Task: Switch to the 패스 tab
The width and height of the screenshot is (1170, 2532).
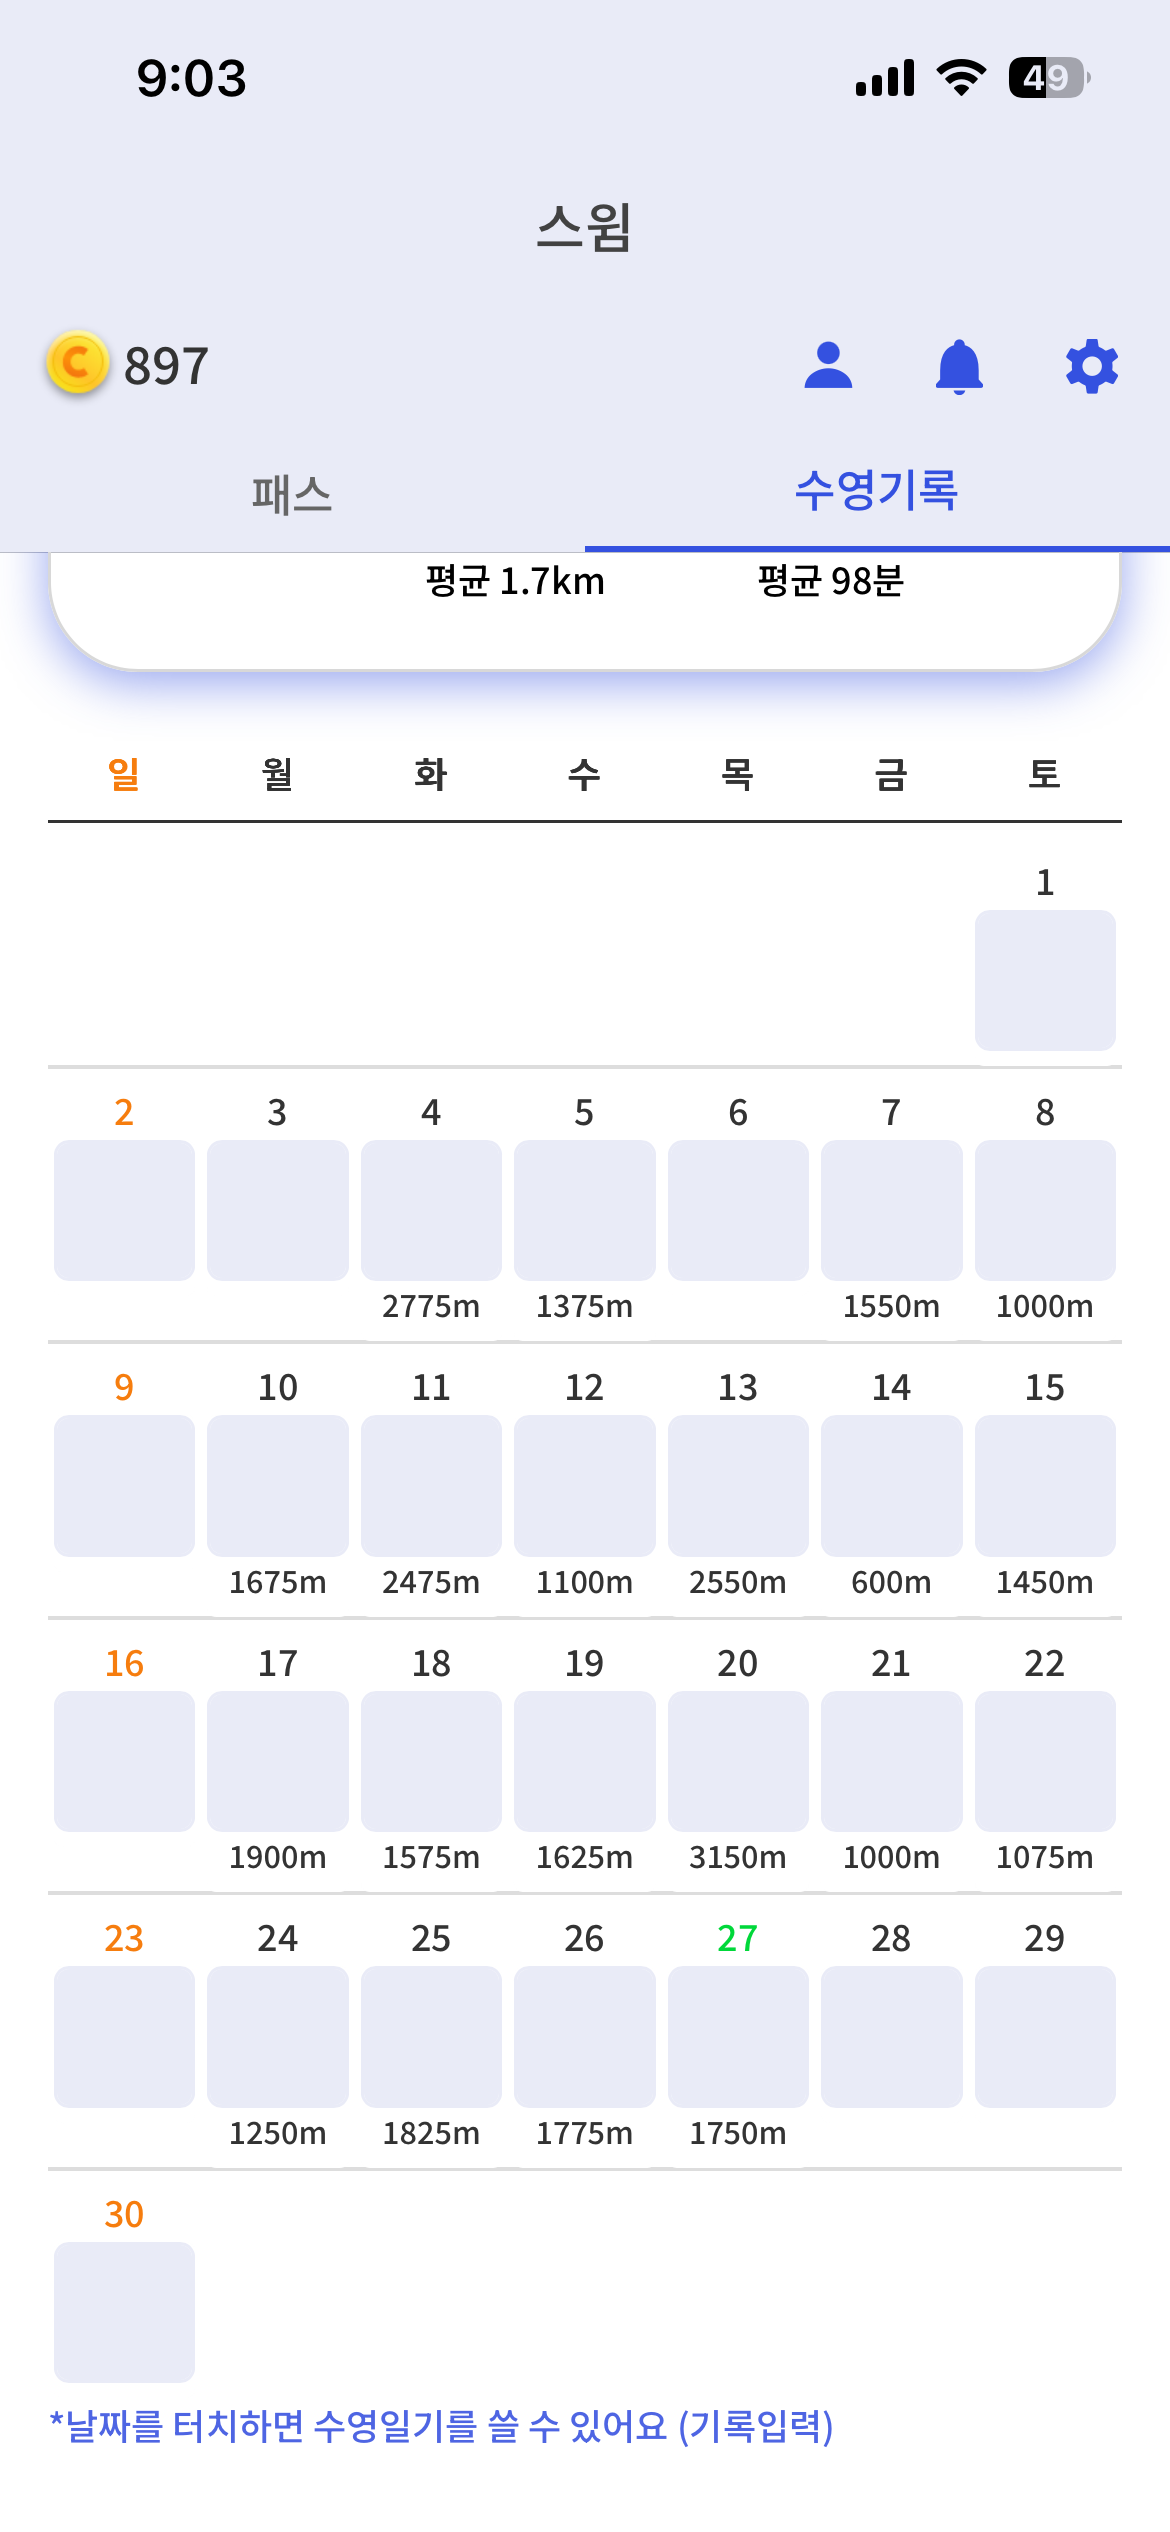Action: [x=292, y=494]
